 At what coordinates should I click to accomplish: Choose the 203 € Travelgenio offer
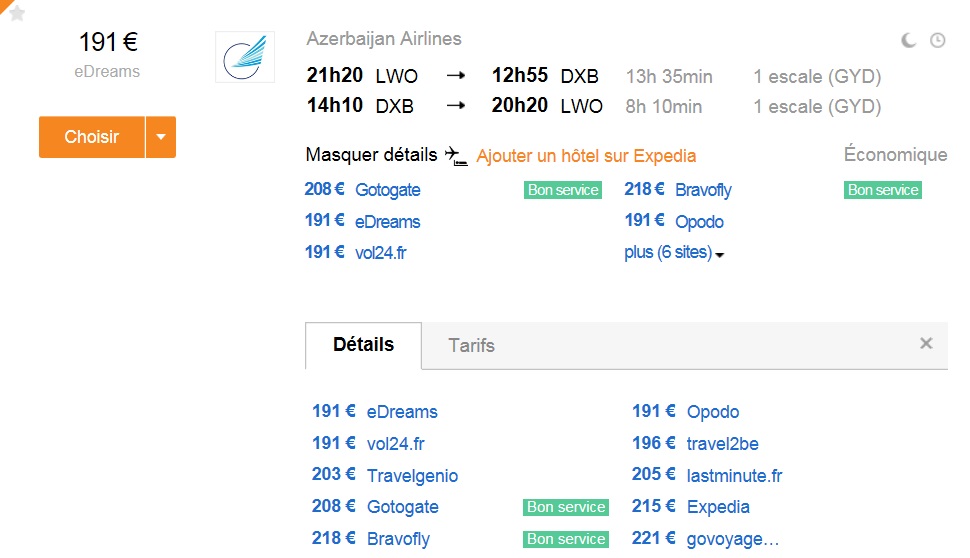pyautogui.click(x=385, y=475)
